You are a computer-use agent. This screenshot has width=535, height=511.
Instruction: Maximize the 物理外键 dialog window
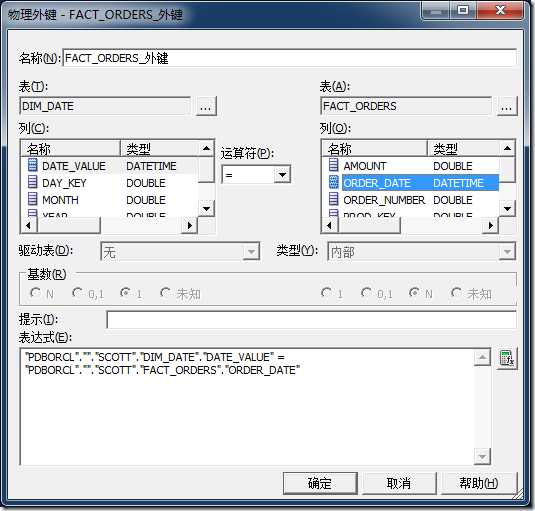click(463, 10)
